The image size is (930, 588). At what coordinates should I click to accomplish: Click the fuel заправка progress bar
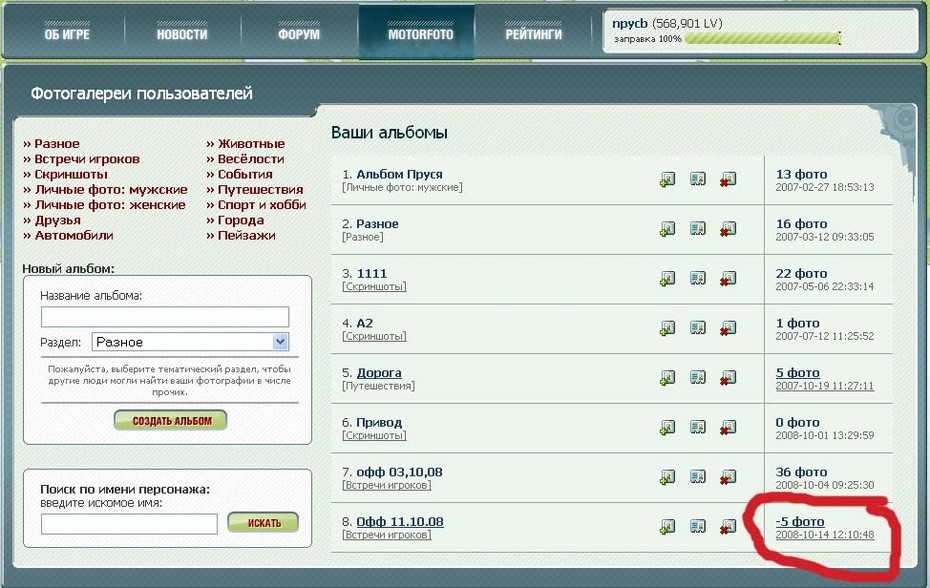pyautogui.click(x=762, y=39)
